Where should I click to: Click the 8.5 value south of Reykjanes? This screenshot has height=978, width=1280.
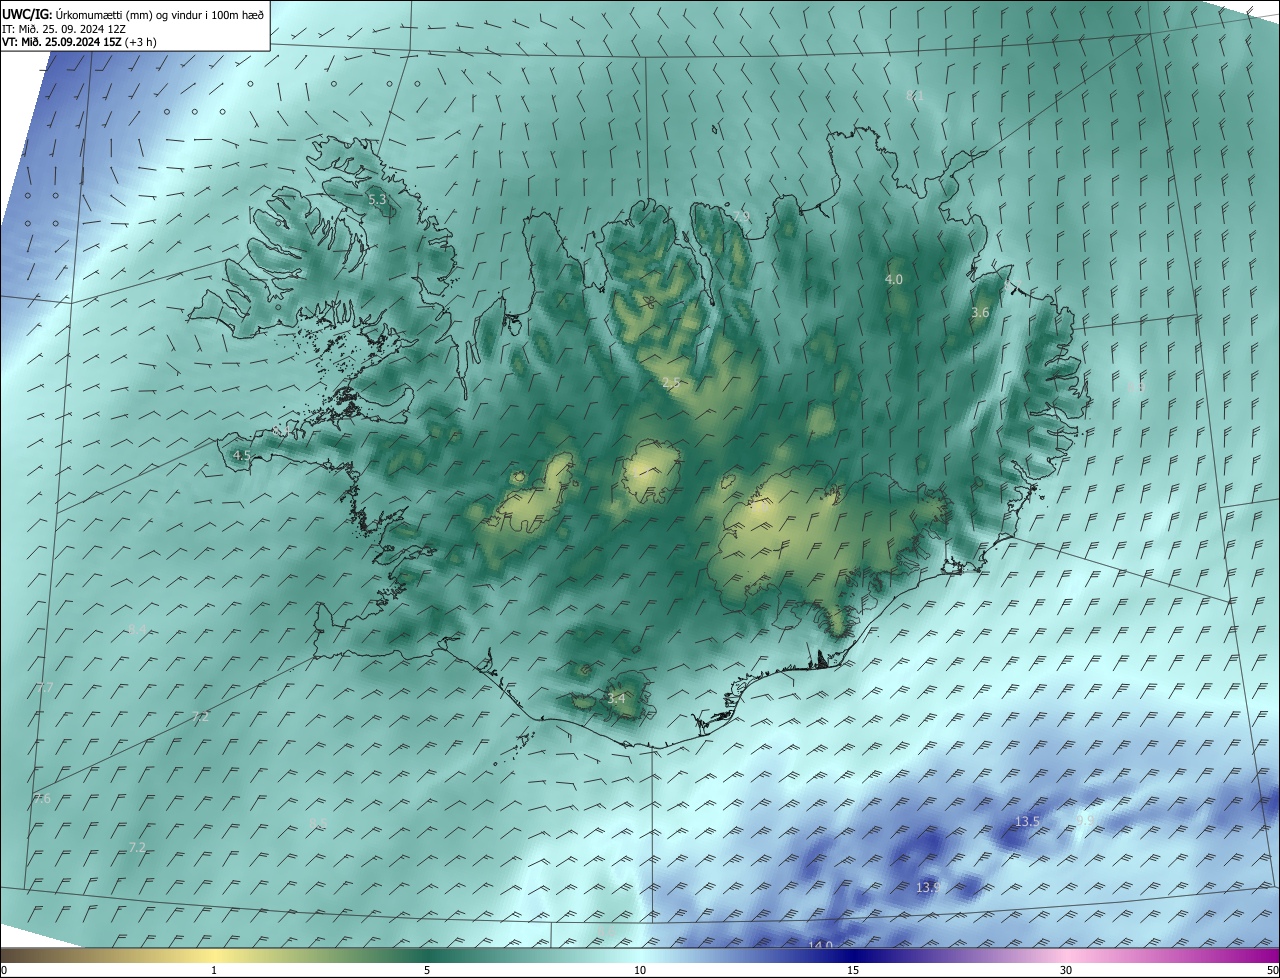click(x=318, y=824)
